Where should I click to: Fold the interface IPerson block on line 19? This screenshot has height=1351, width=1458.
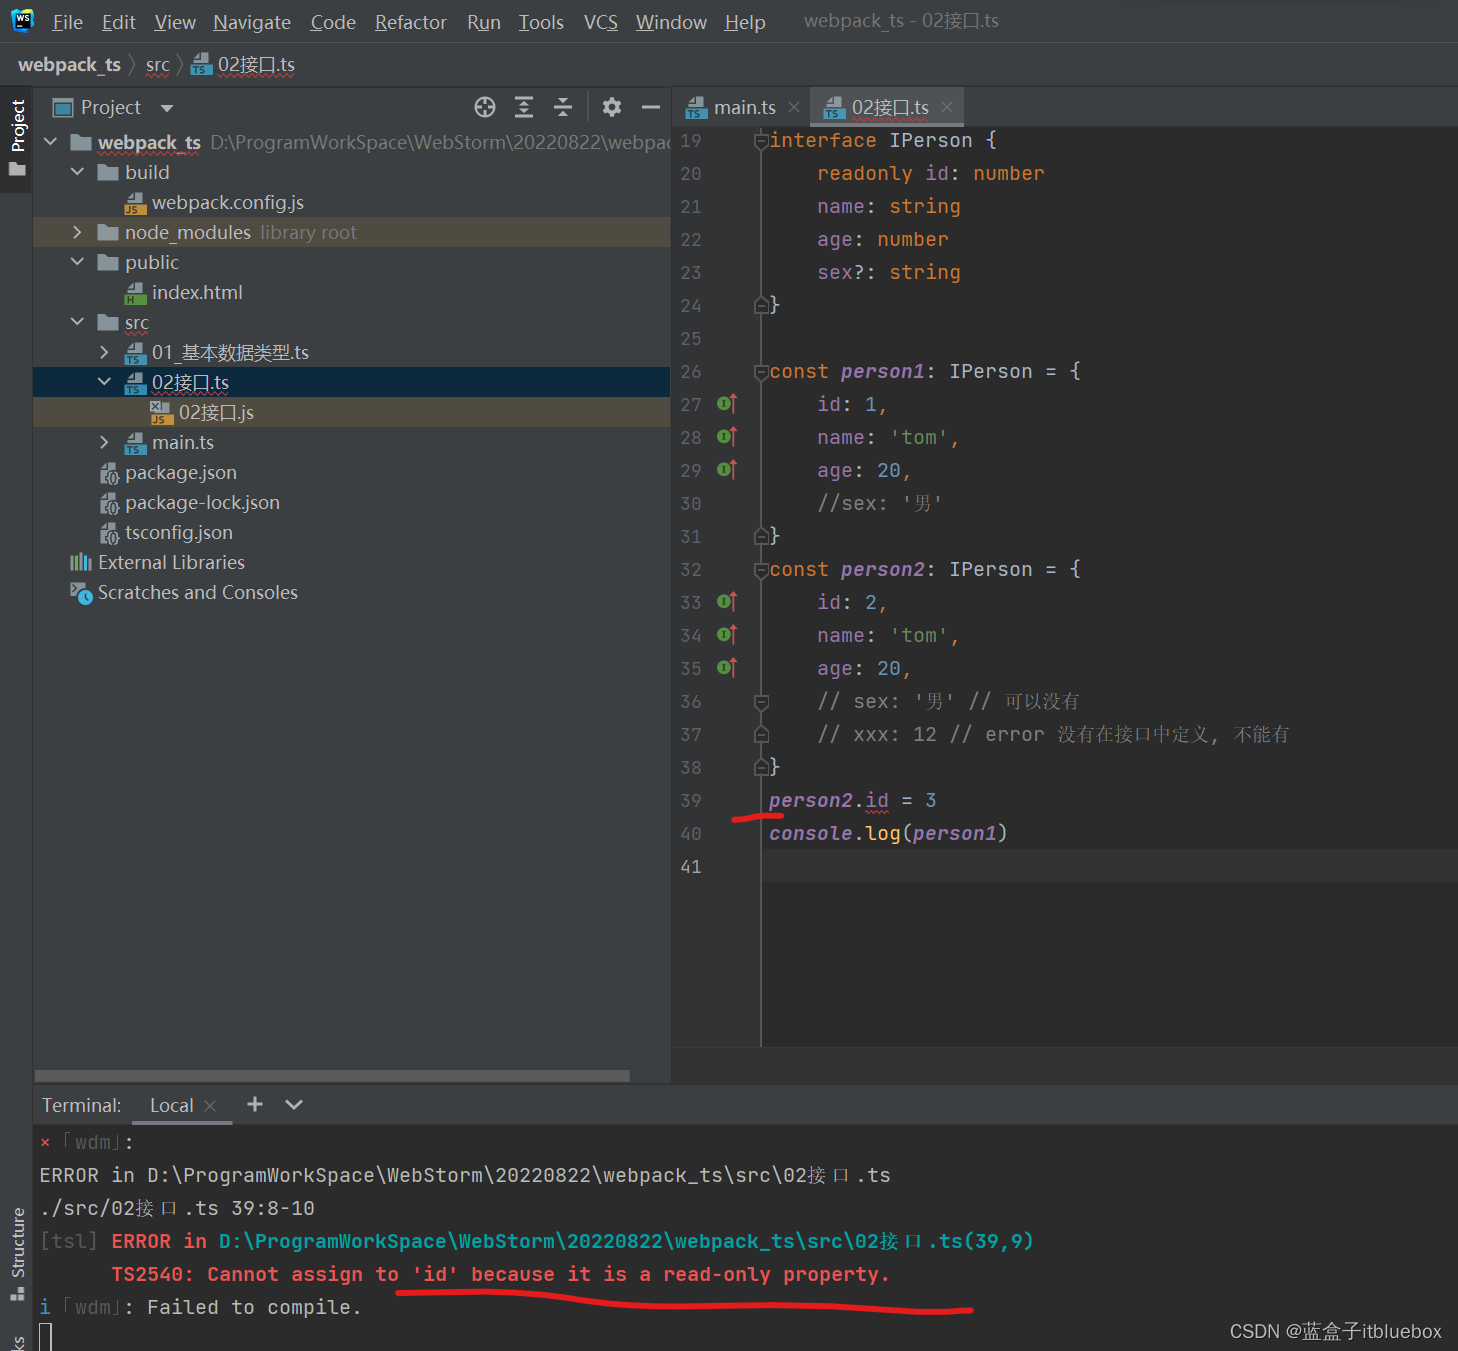tap(761, 140)
